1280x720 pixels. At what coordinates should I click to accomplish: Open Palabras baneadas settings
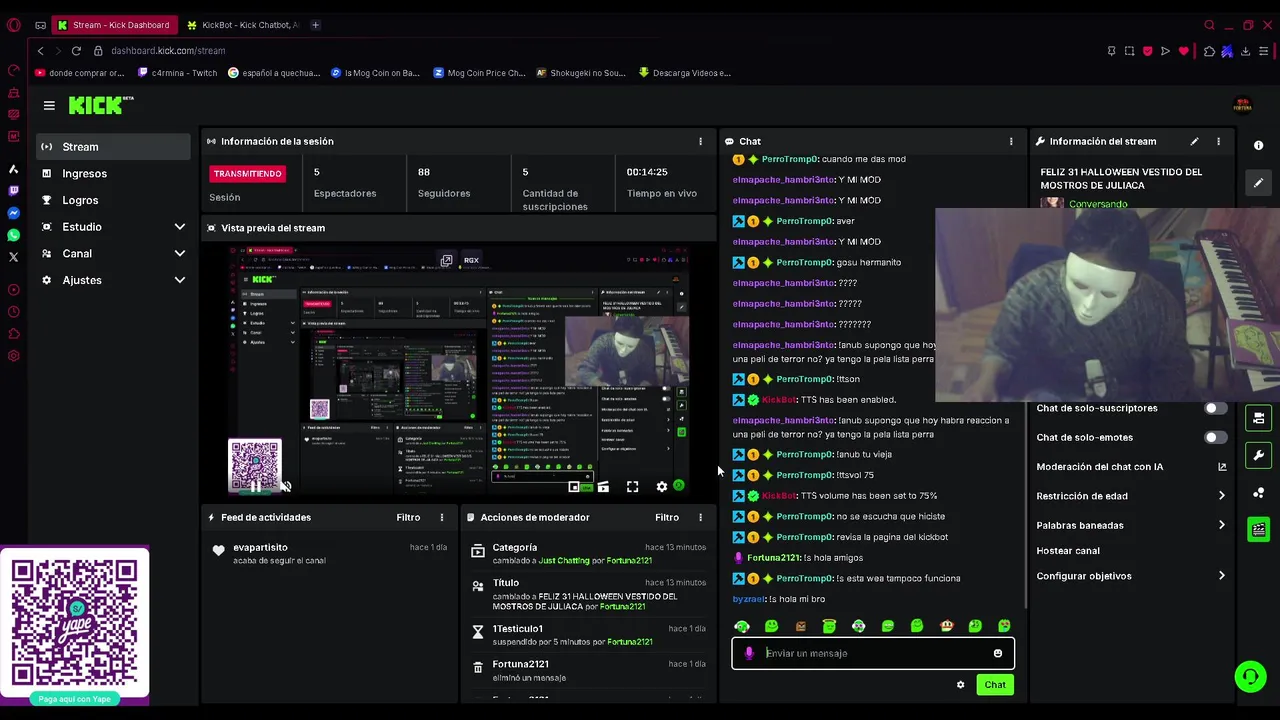pos(1131,525)
